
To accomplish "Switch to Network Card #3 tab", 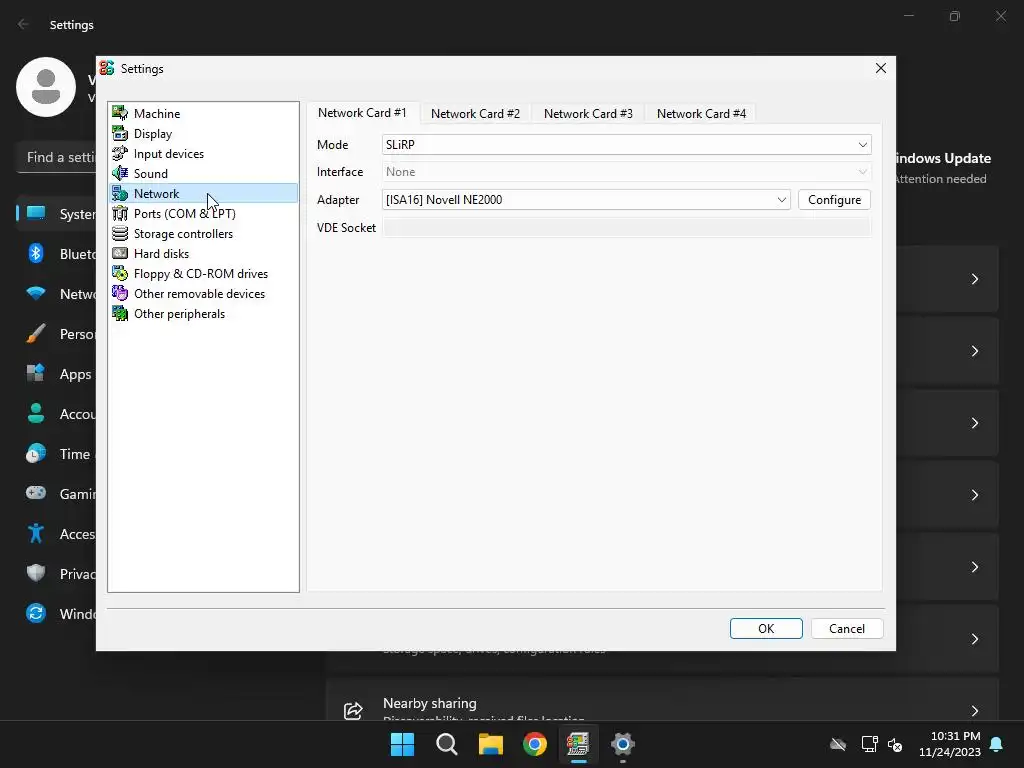I will click(x=588, y=114).
